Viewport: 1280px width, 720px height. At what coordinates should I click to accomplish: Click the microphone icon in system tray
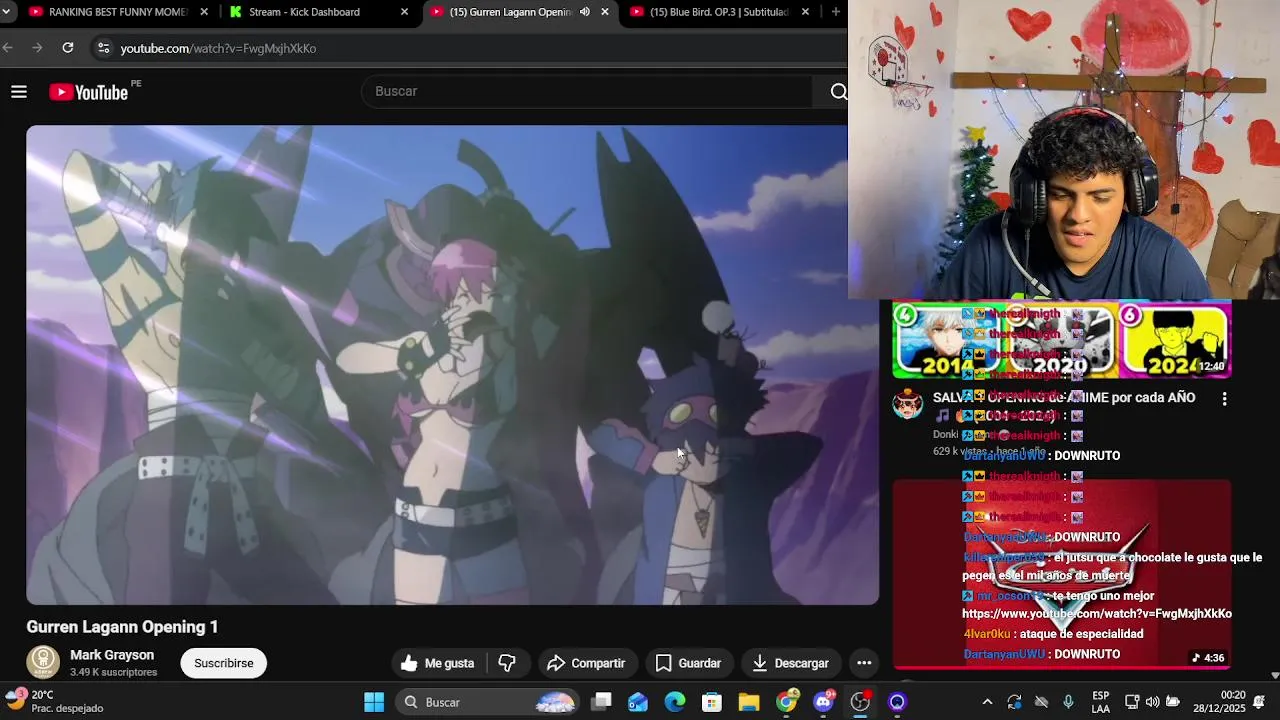point(1068,702)
